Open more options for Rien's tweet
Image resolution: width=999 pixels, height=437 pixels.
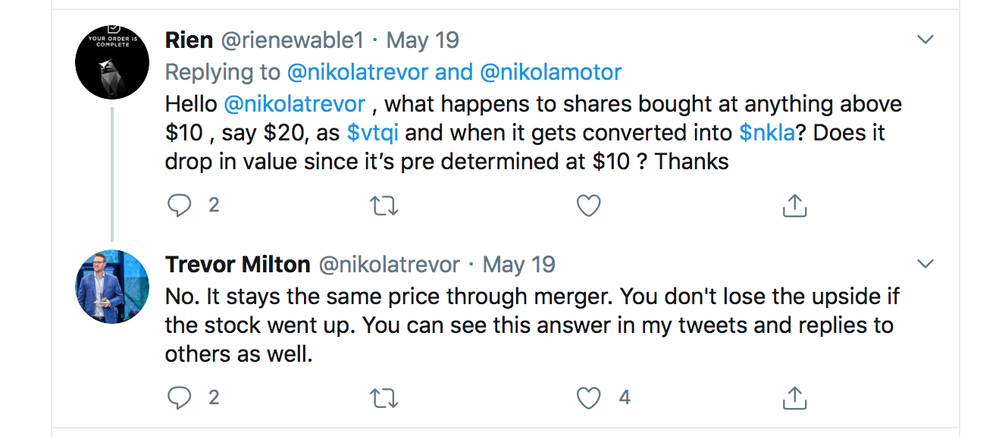tap(926, 40)
